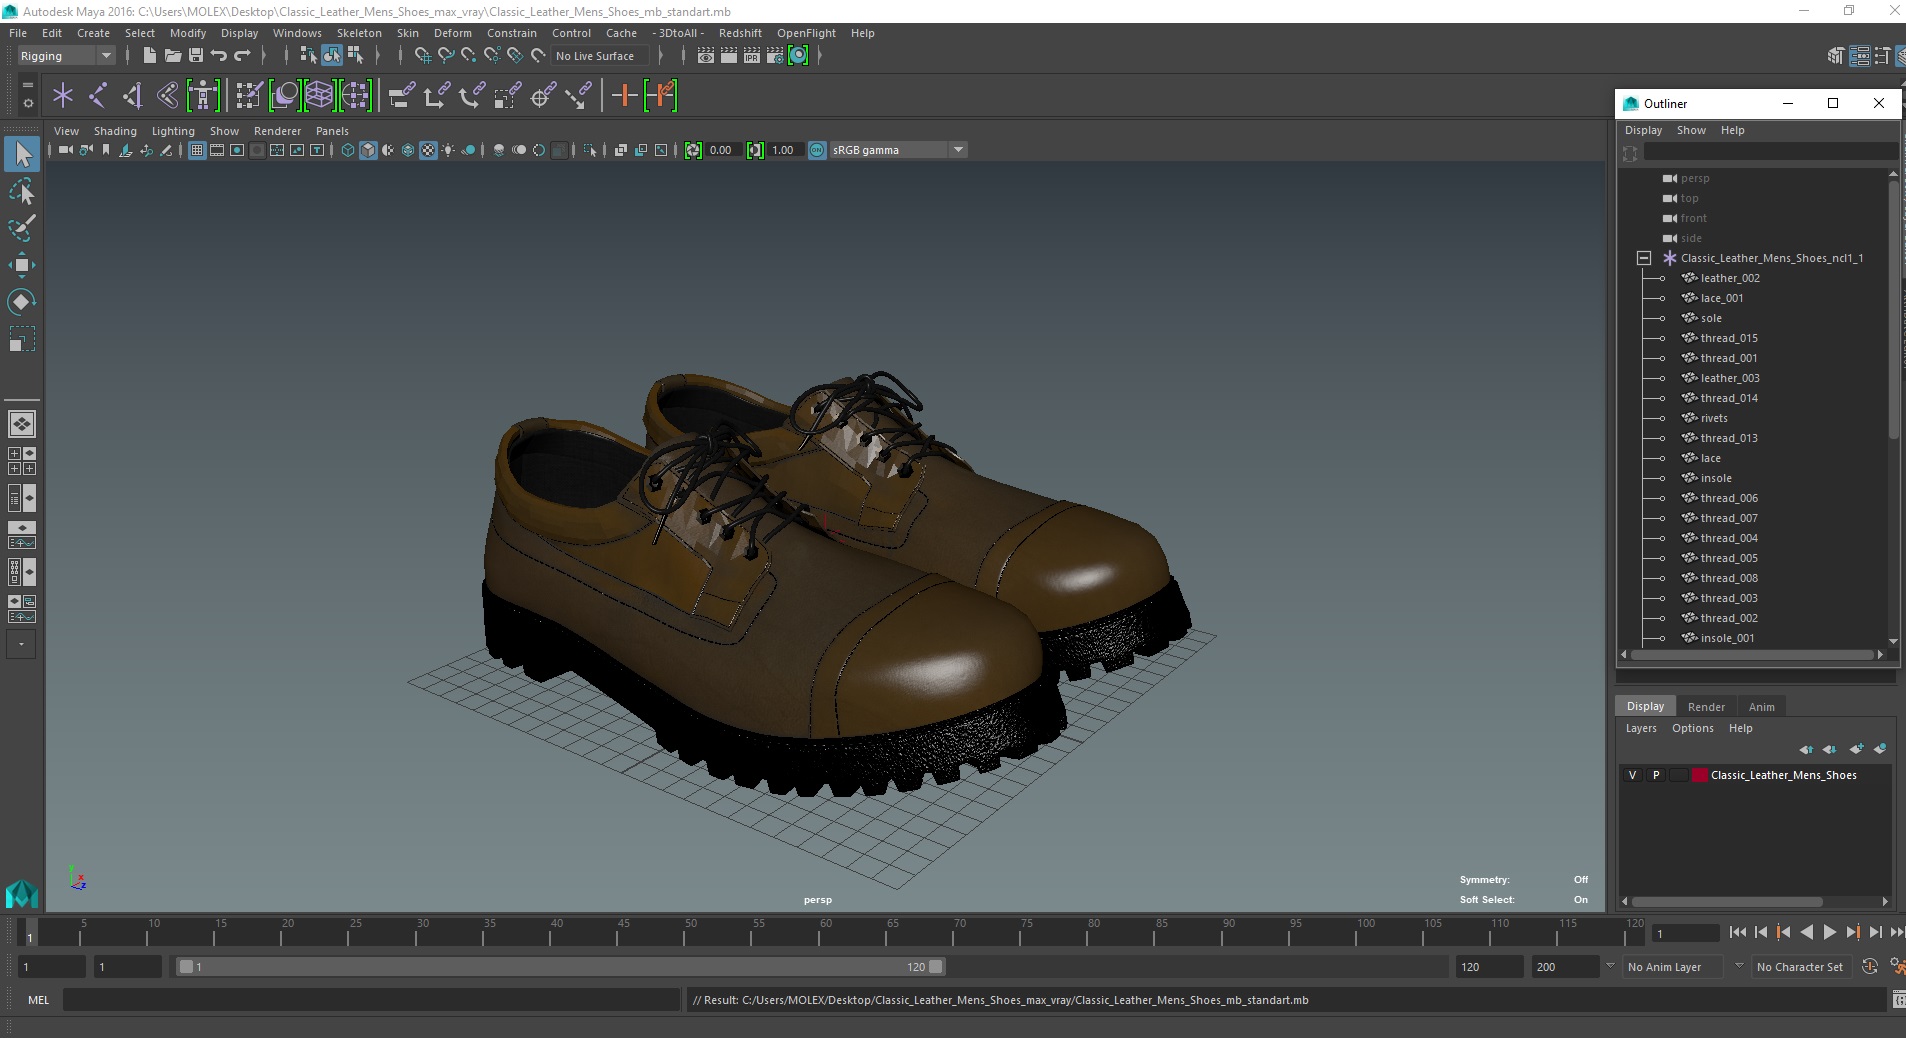The image size is (1906, 1038).
Task: Toggle the viewport Grid display button
Action: (x=197, y=150)
